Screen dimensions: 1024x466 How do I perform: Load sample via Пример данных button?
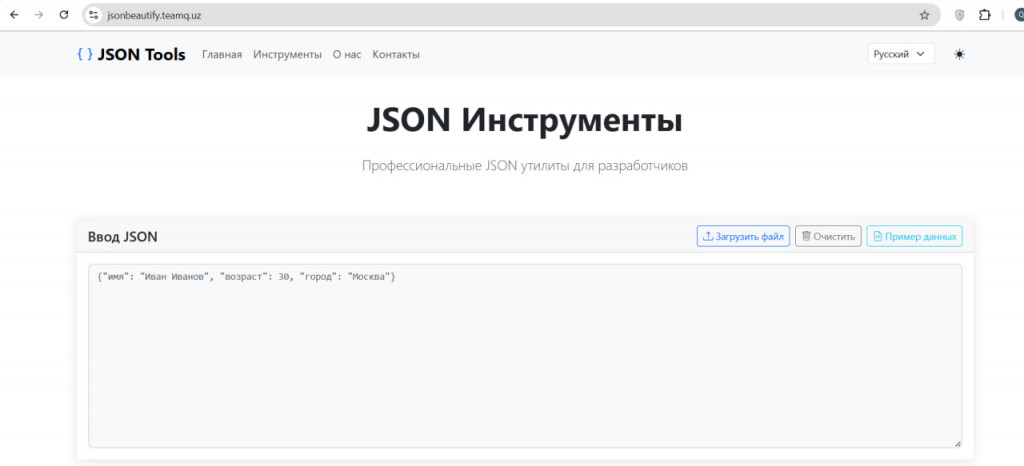[x=914, y=236]
